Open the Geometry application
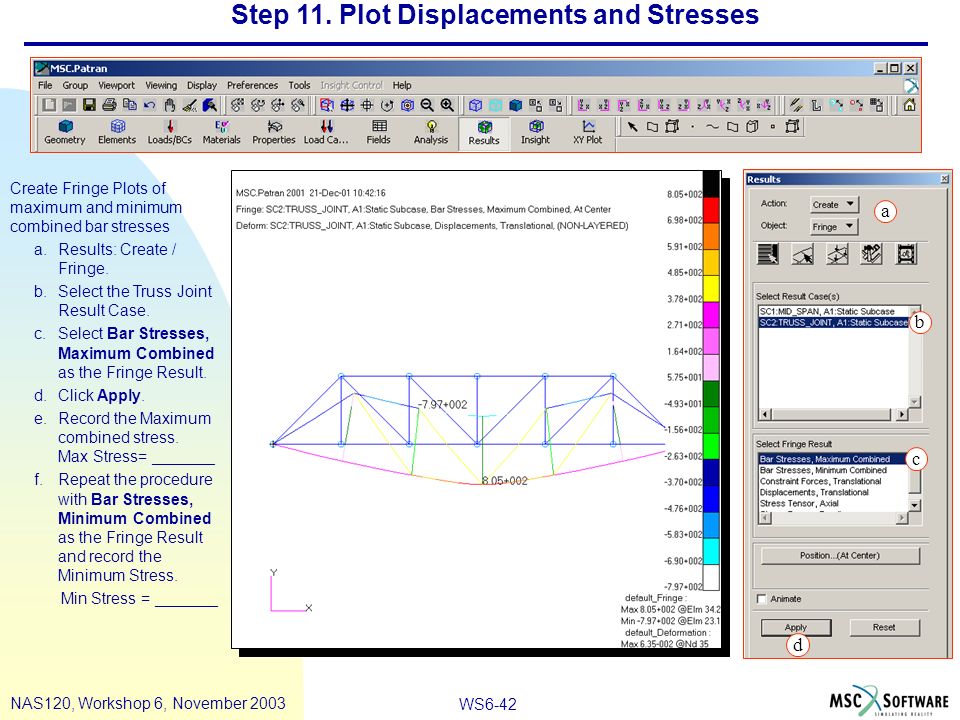Screen dimensions: 960x720 tap(65, 132)
